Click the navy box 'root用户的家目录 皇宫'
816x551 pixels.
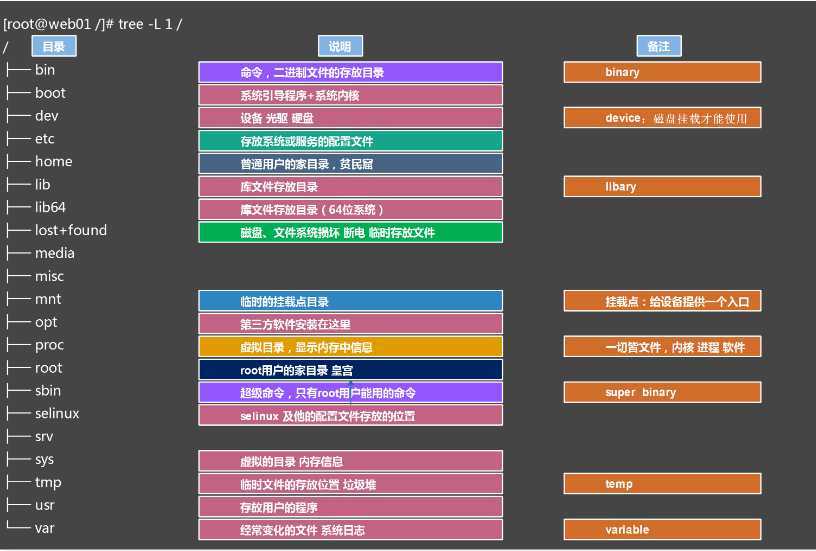point(350,370)
